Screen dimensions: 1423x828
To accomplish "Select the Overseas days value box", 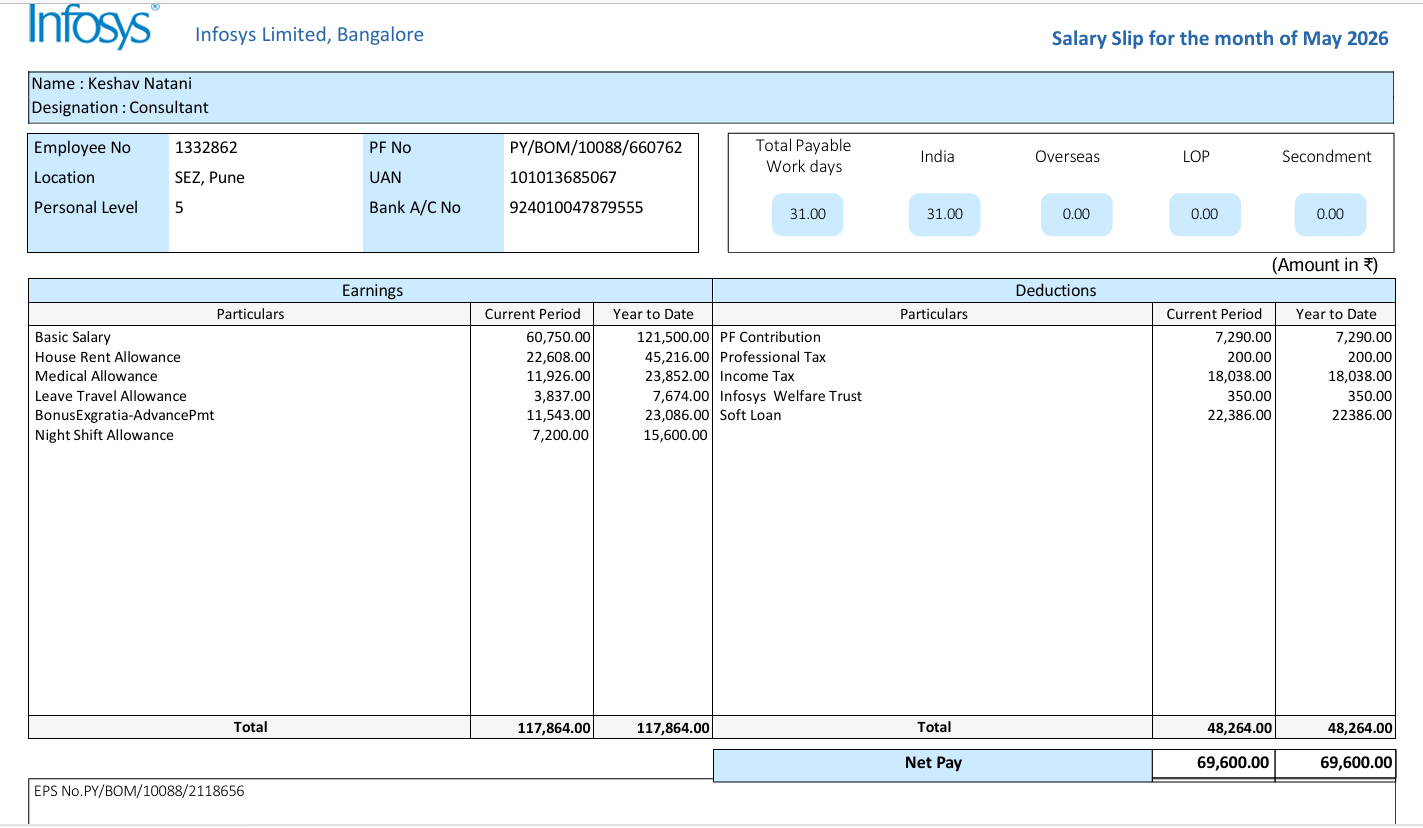I will click(x=1076, y=214).
